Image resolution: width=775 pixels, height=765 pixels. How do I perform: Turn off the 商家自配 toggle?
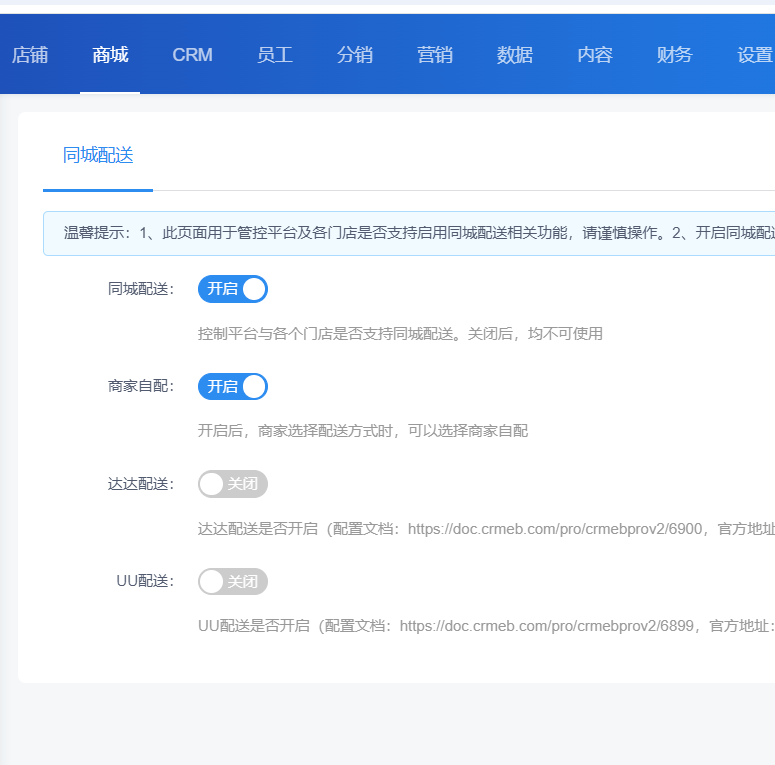click(233, 387)
